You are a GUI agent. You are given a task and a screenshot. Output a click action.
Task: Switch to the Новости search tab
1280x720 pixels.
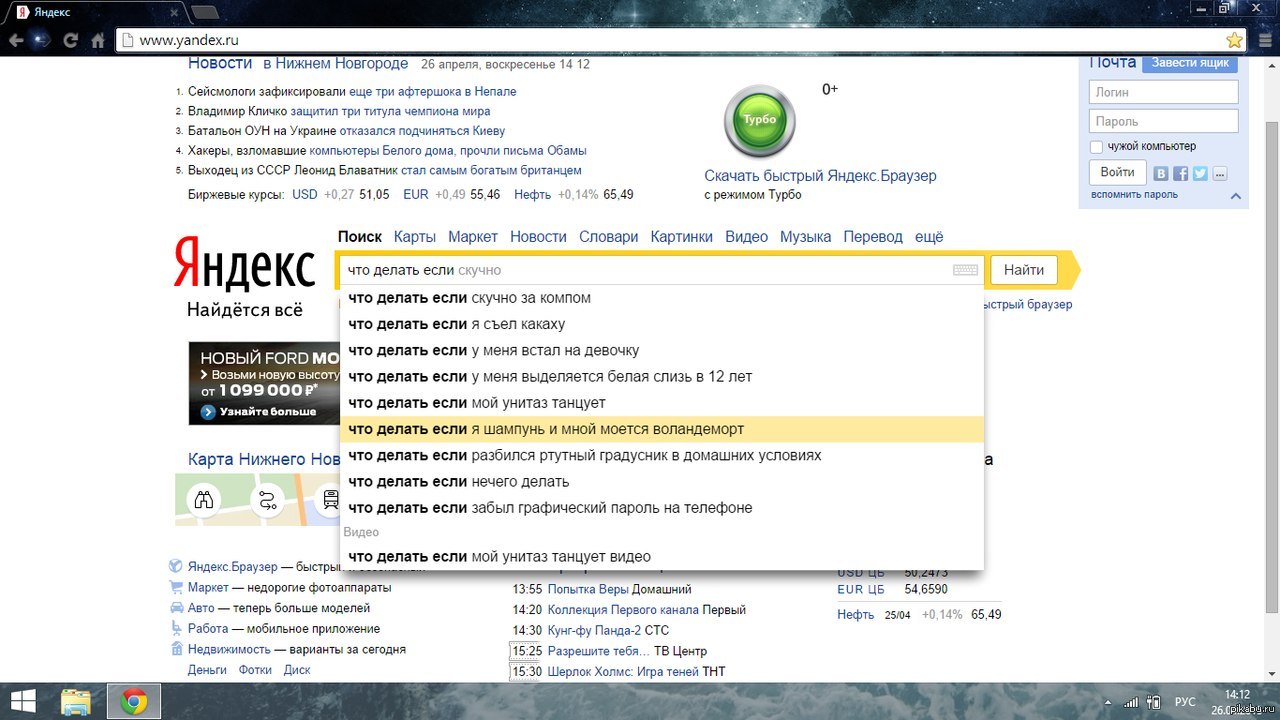tap(538, 237)
